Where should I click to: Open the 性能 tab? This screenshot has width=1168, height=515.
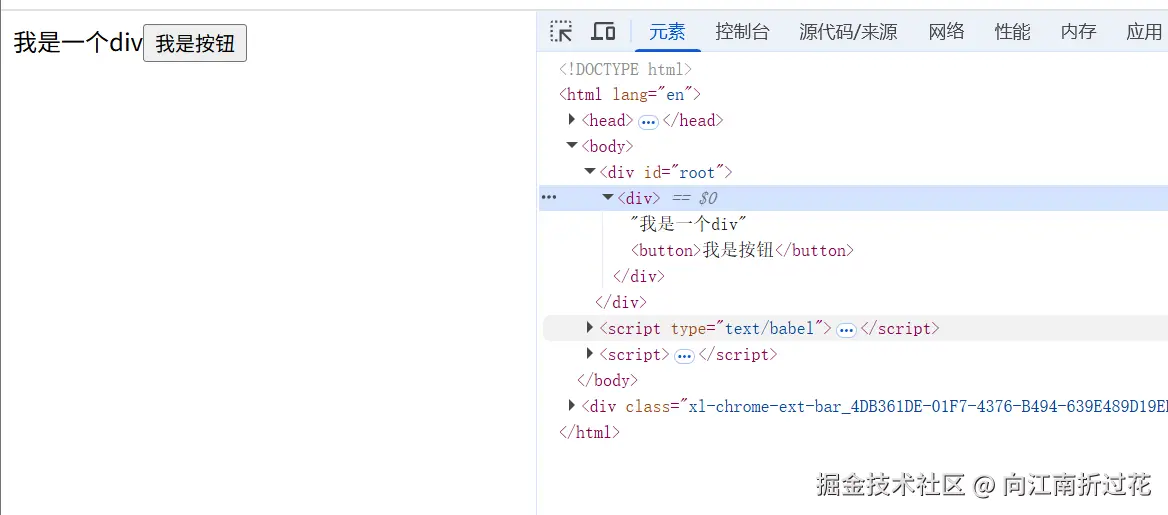click(1012, 31)
